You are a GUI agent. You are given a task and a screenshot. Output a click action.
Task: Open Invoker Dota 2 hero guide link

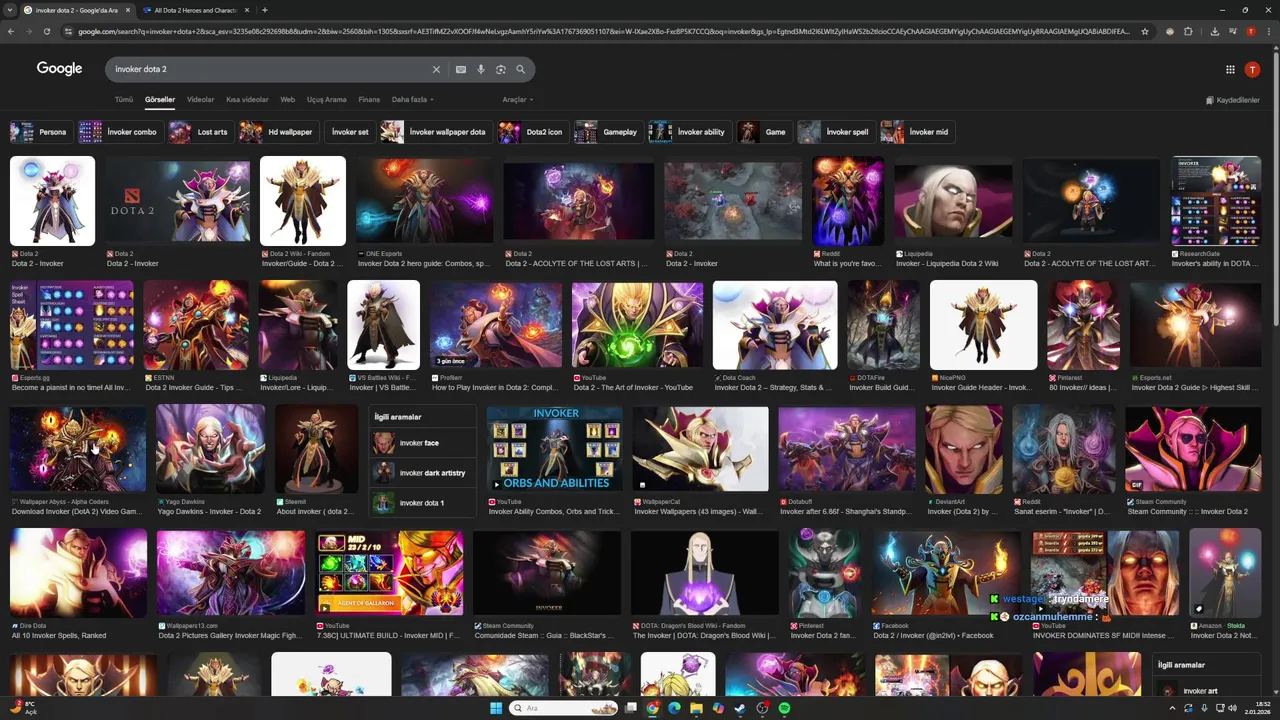point(424,264)
